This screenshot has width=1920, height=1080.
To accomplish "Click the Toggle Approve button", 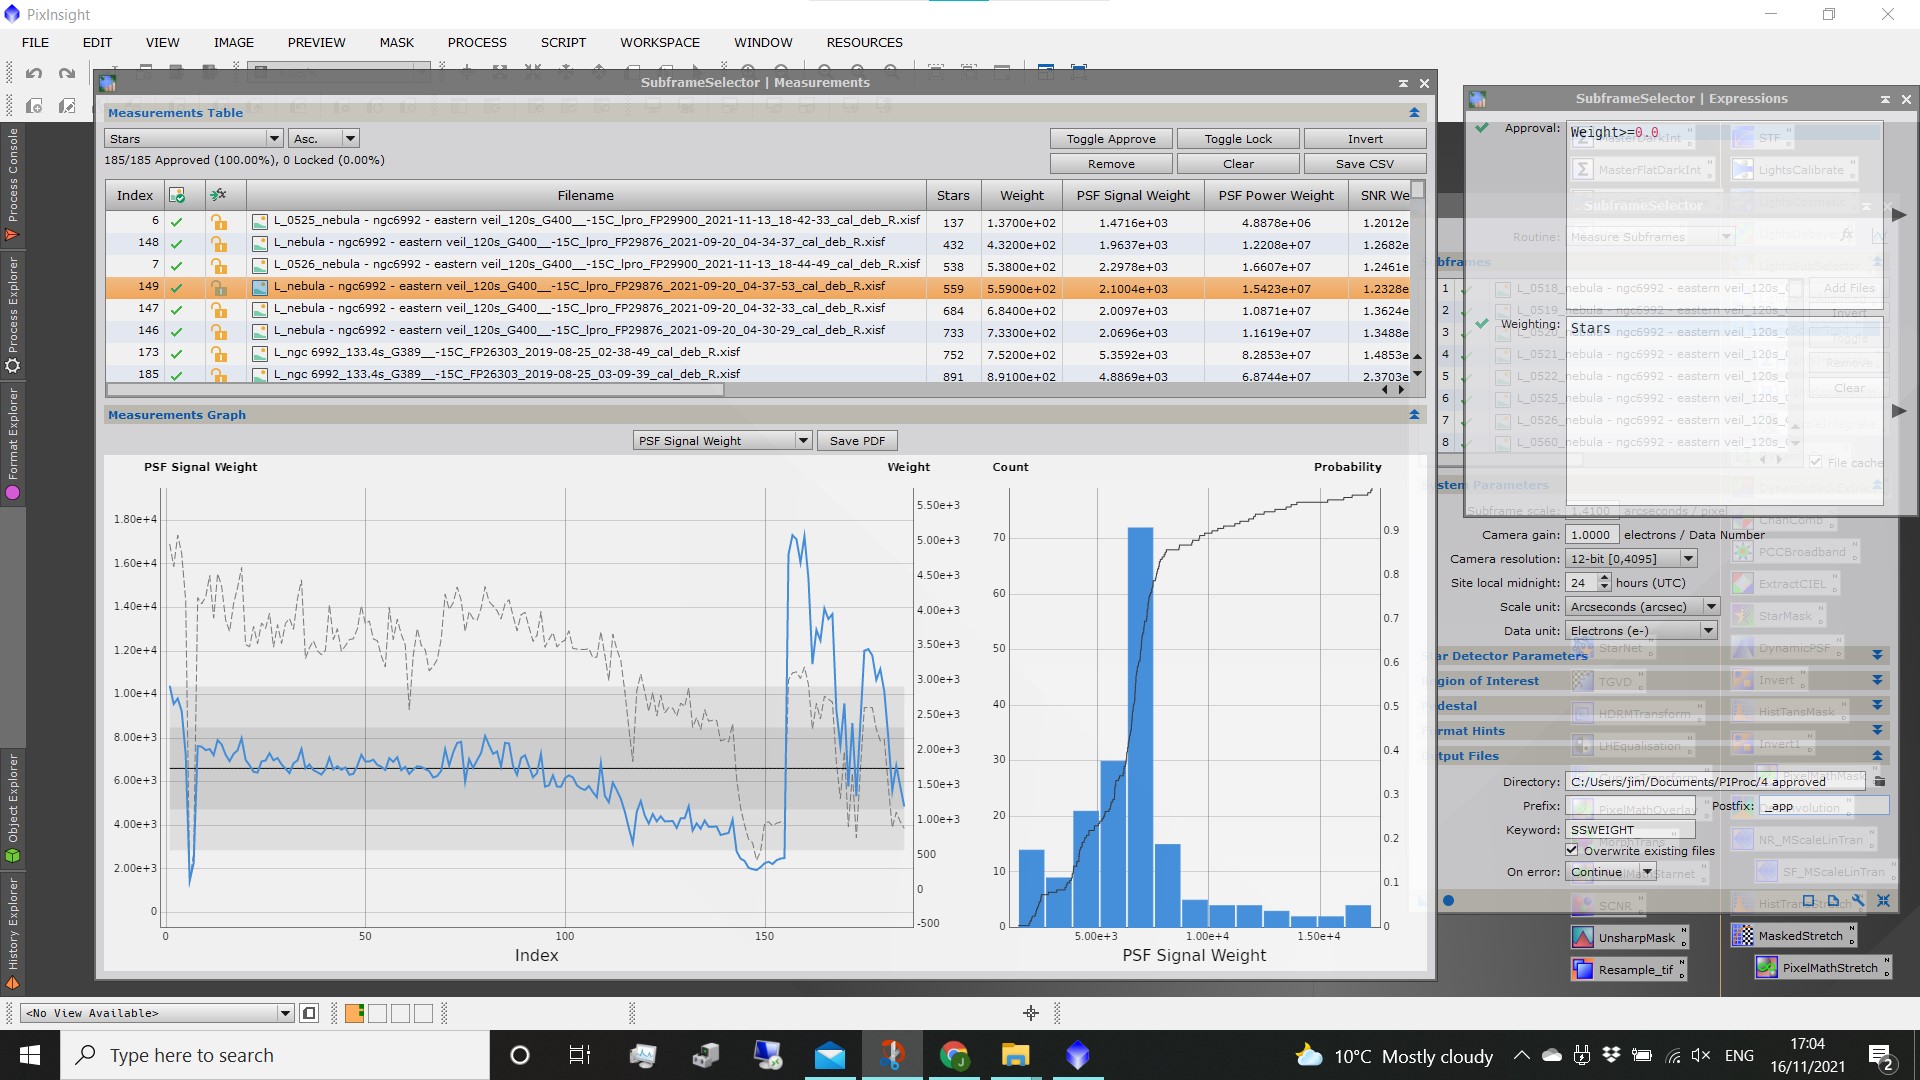I will click(x=1110, y=138).
